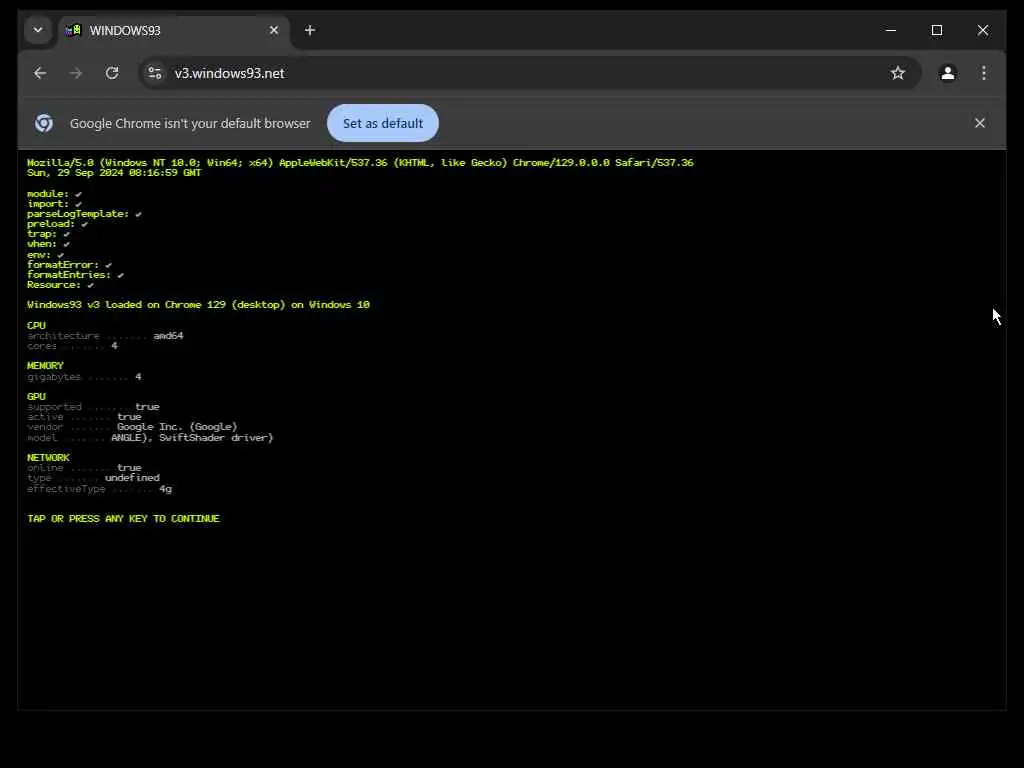Click 'Google Chrome isn't your default browser' message
Screen dimensions: 1024x768
click(190, 123)
